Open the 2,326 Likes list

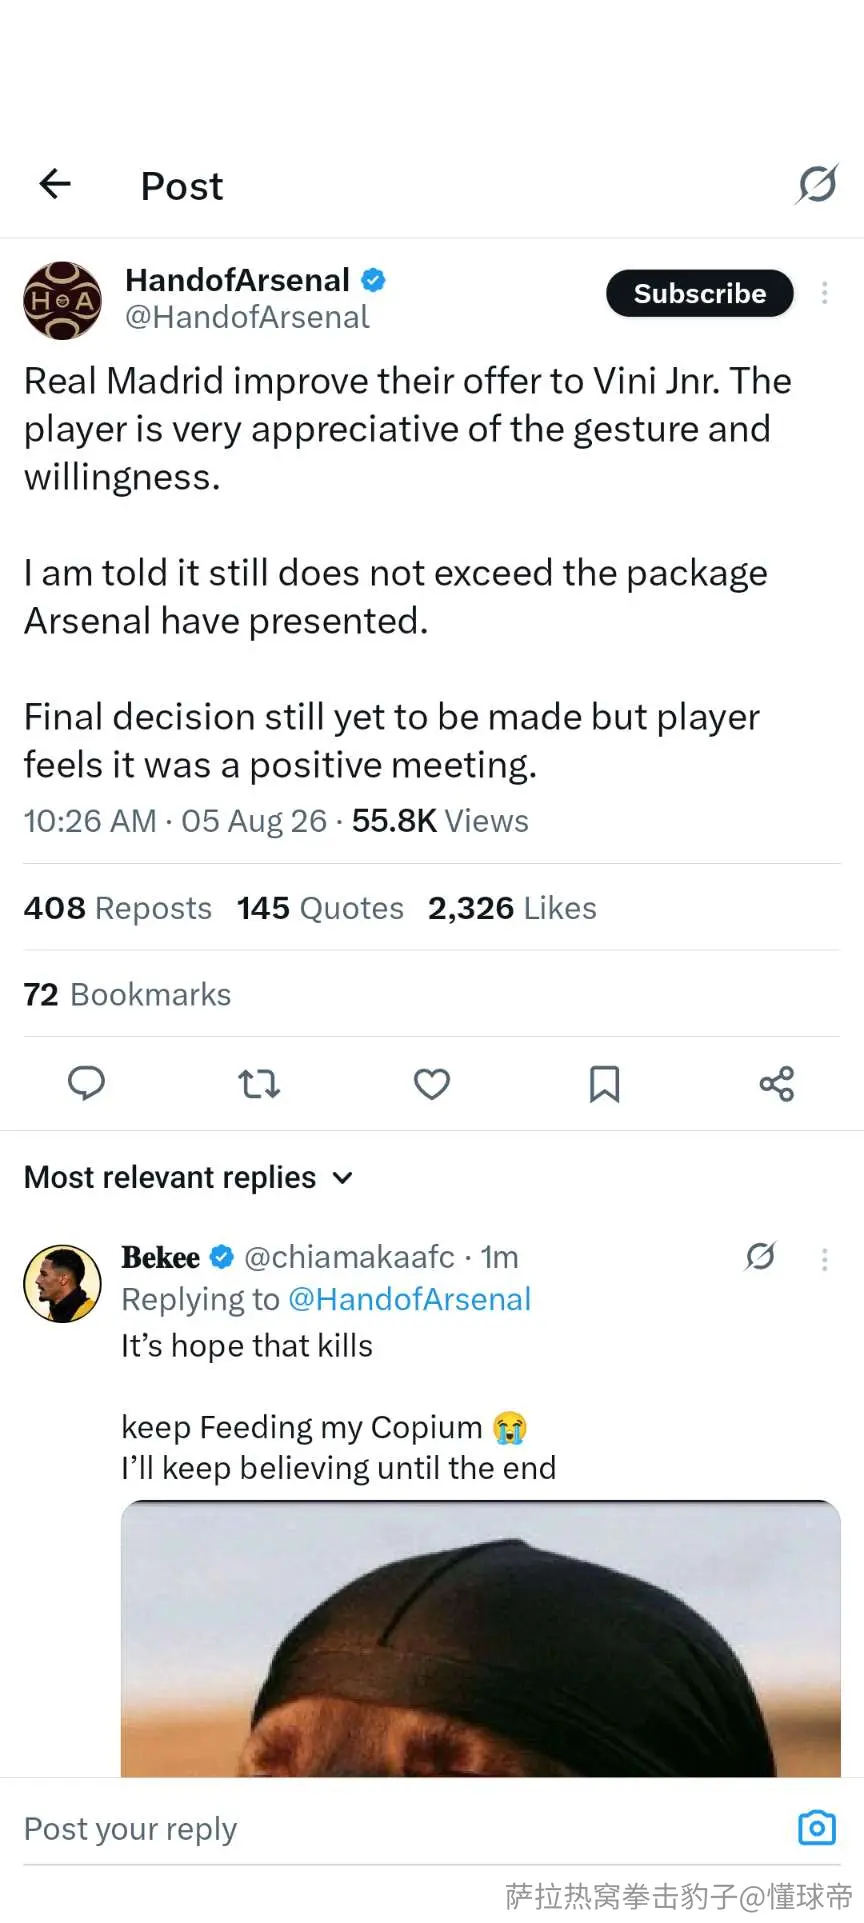[x=512, y=908]
